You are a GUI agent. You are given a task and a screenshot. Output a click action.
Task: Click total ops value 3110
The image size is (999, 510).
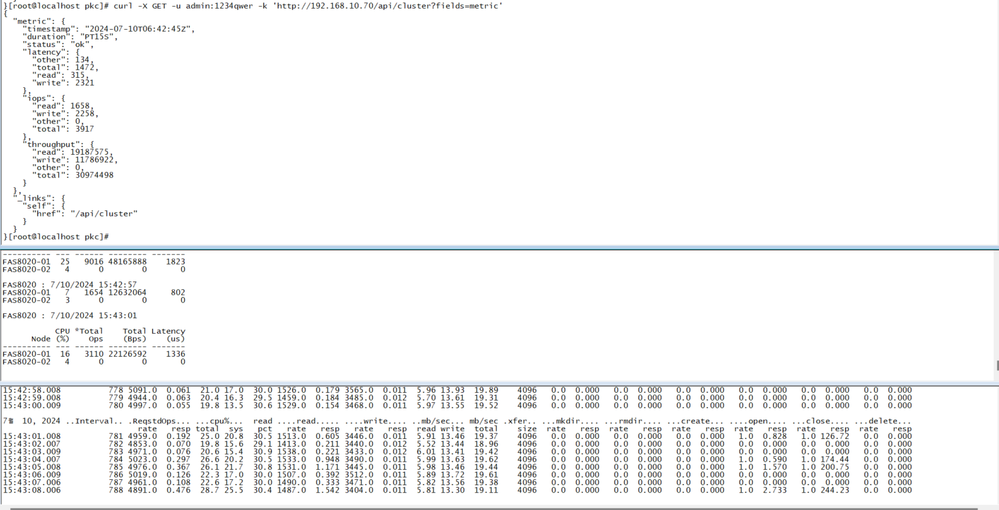pos(93,354)
